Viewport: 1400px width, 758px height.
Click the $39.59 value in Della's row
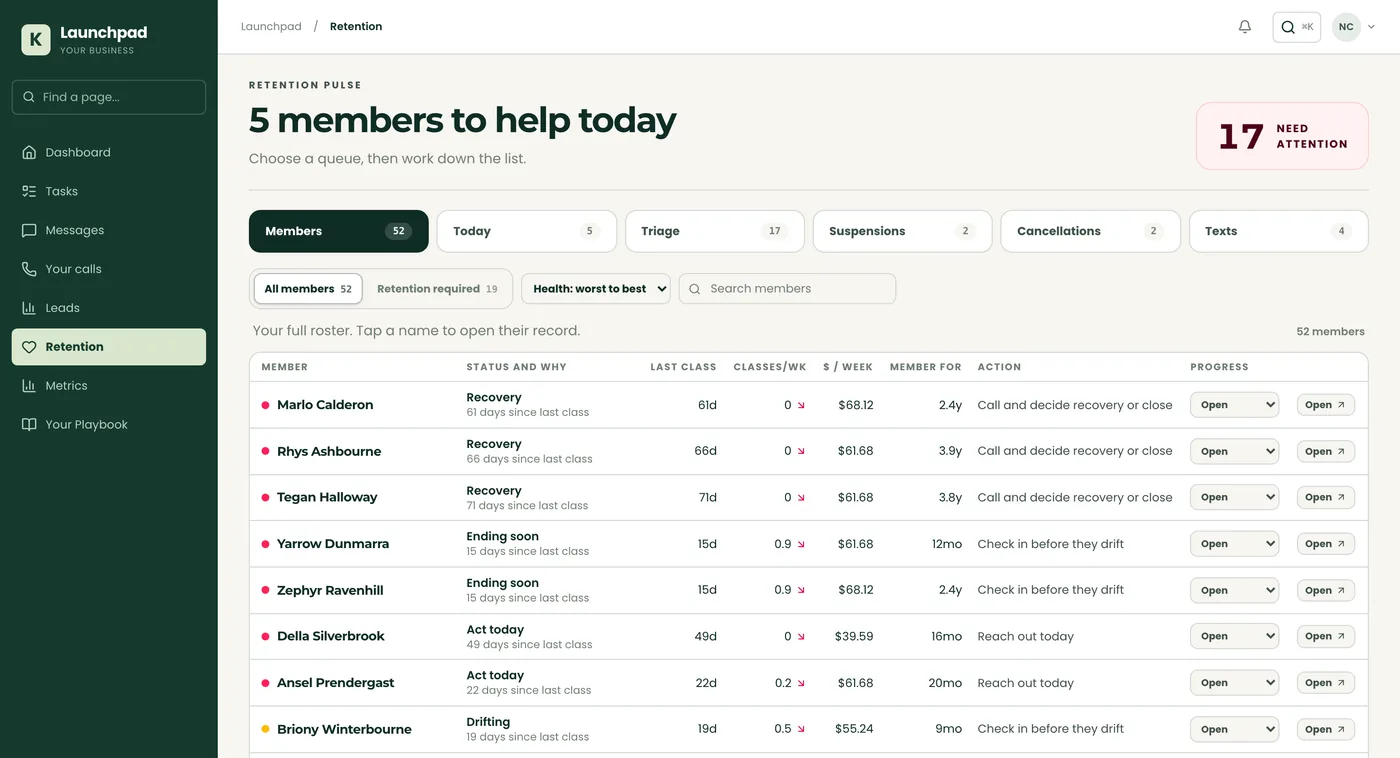point(855,636)
